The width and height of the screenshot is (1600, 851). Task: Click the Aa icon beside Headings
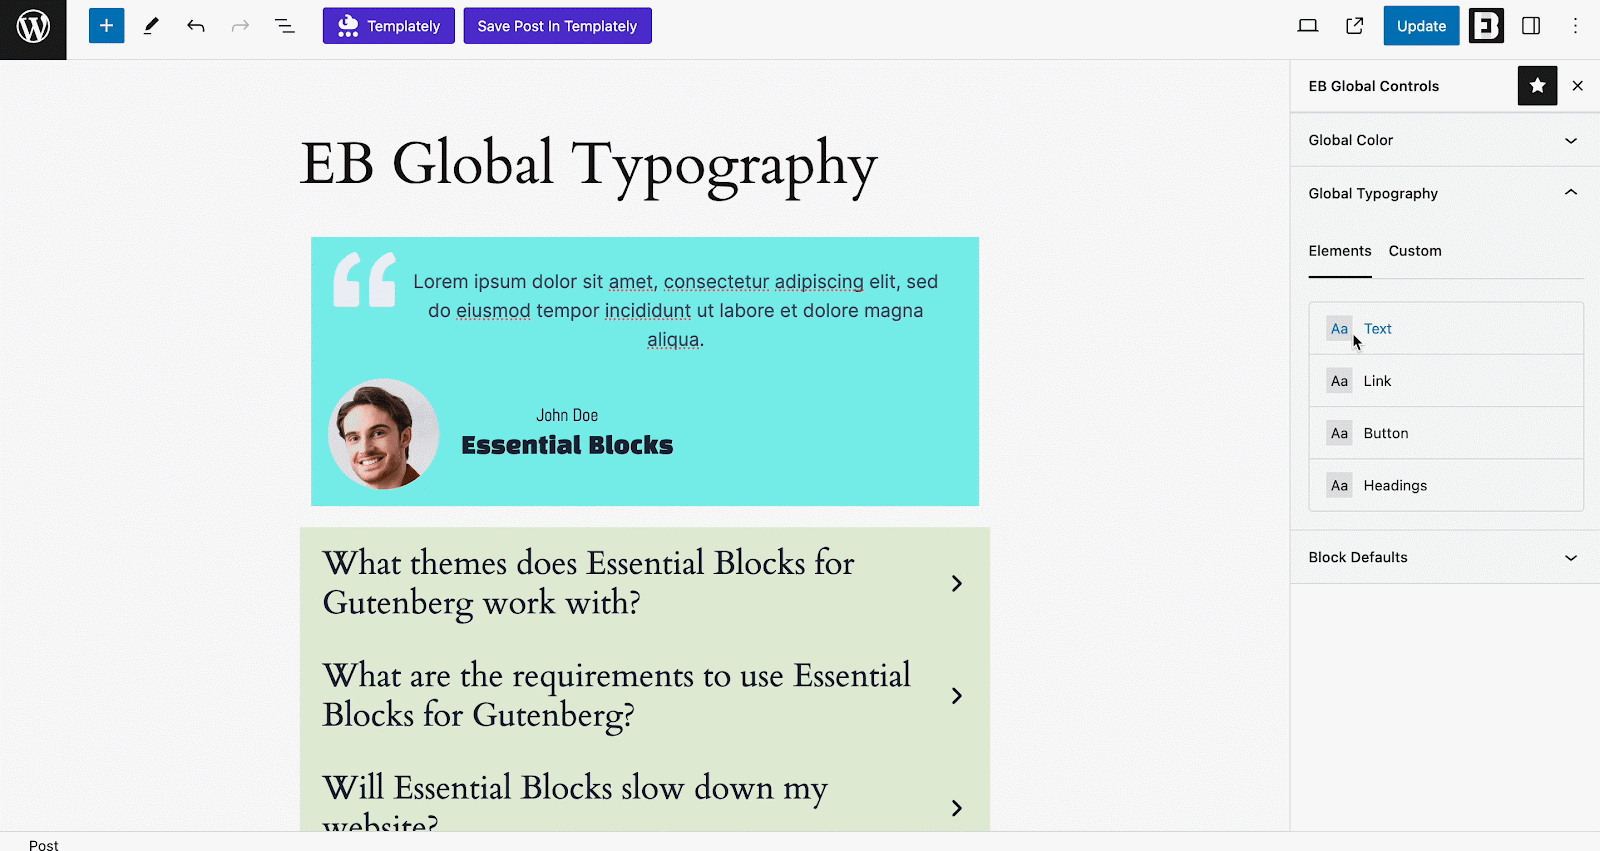(x=1339, y=485)
